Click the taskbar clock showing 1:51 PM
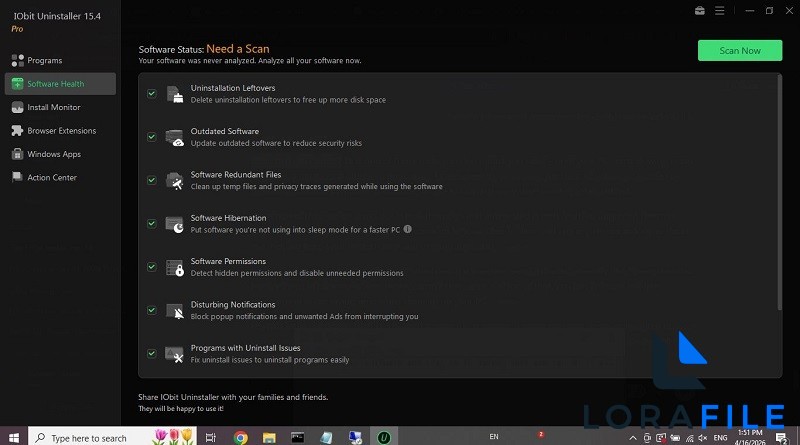 click(750, 437)
